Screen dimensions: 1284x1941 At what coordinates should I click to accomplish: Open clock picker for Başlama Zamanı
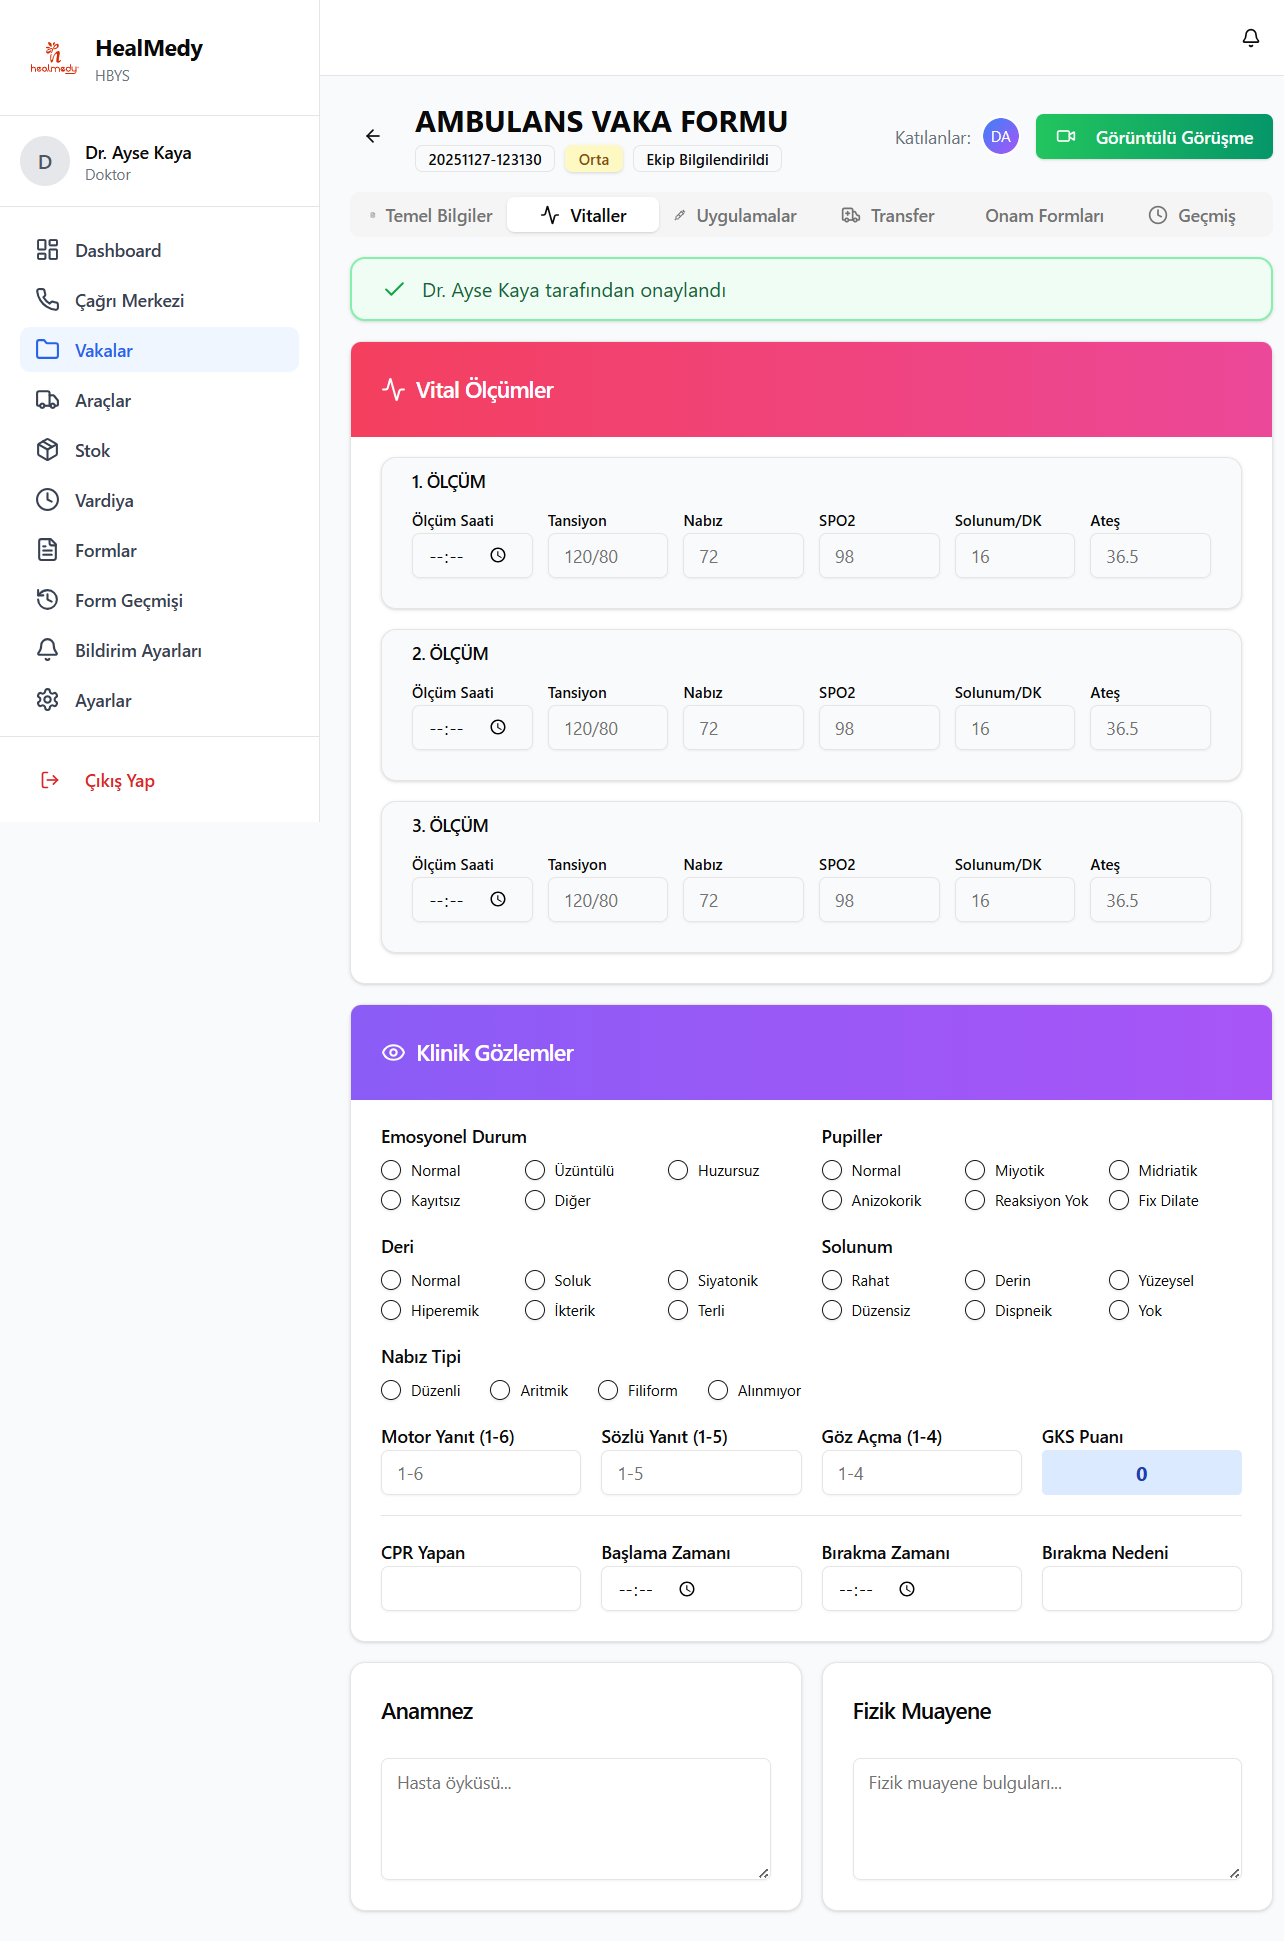point(687,1589)
